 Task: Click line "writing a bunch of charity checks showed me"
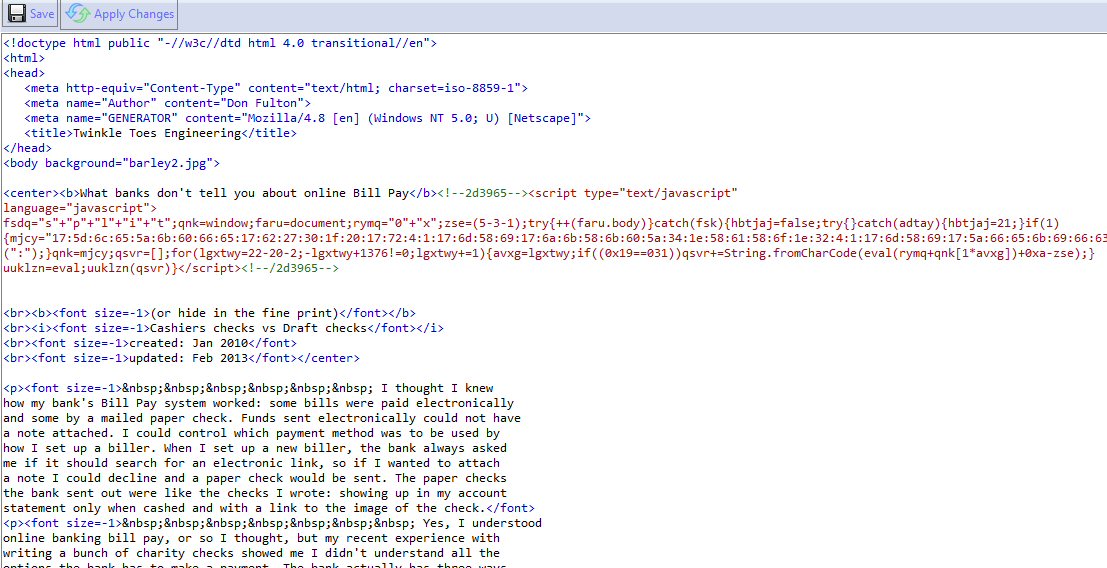point(251,553)
